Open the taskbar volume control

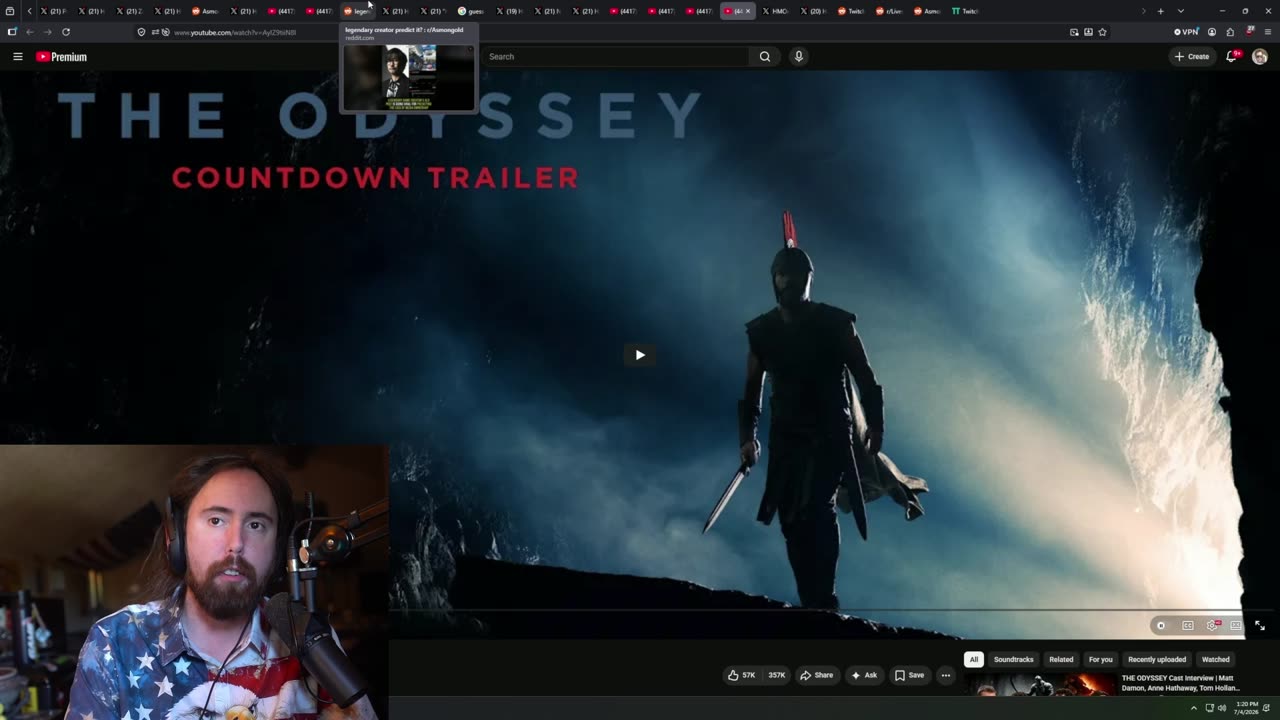tap(1222, 708)
